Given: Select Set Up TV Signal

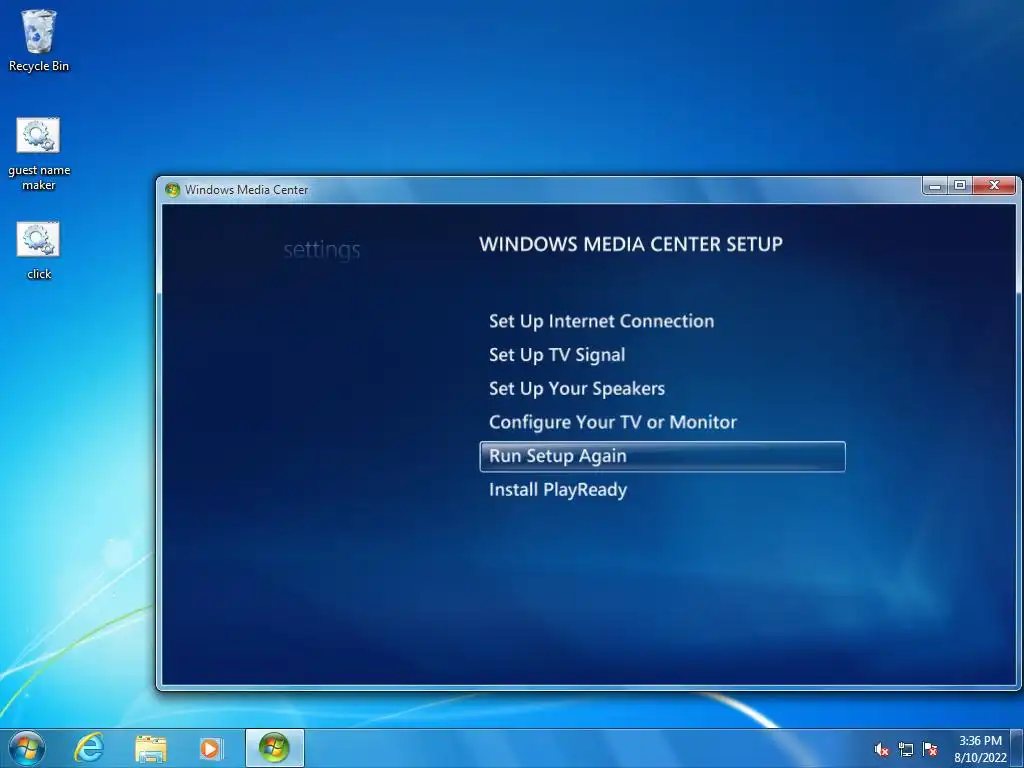Looking at the screenshot, I should pos(557,355).
